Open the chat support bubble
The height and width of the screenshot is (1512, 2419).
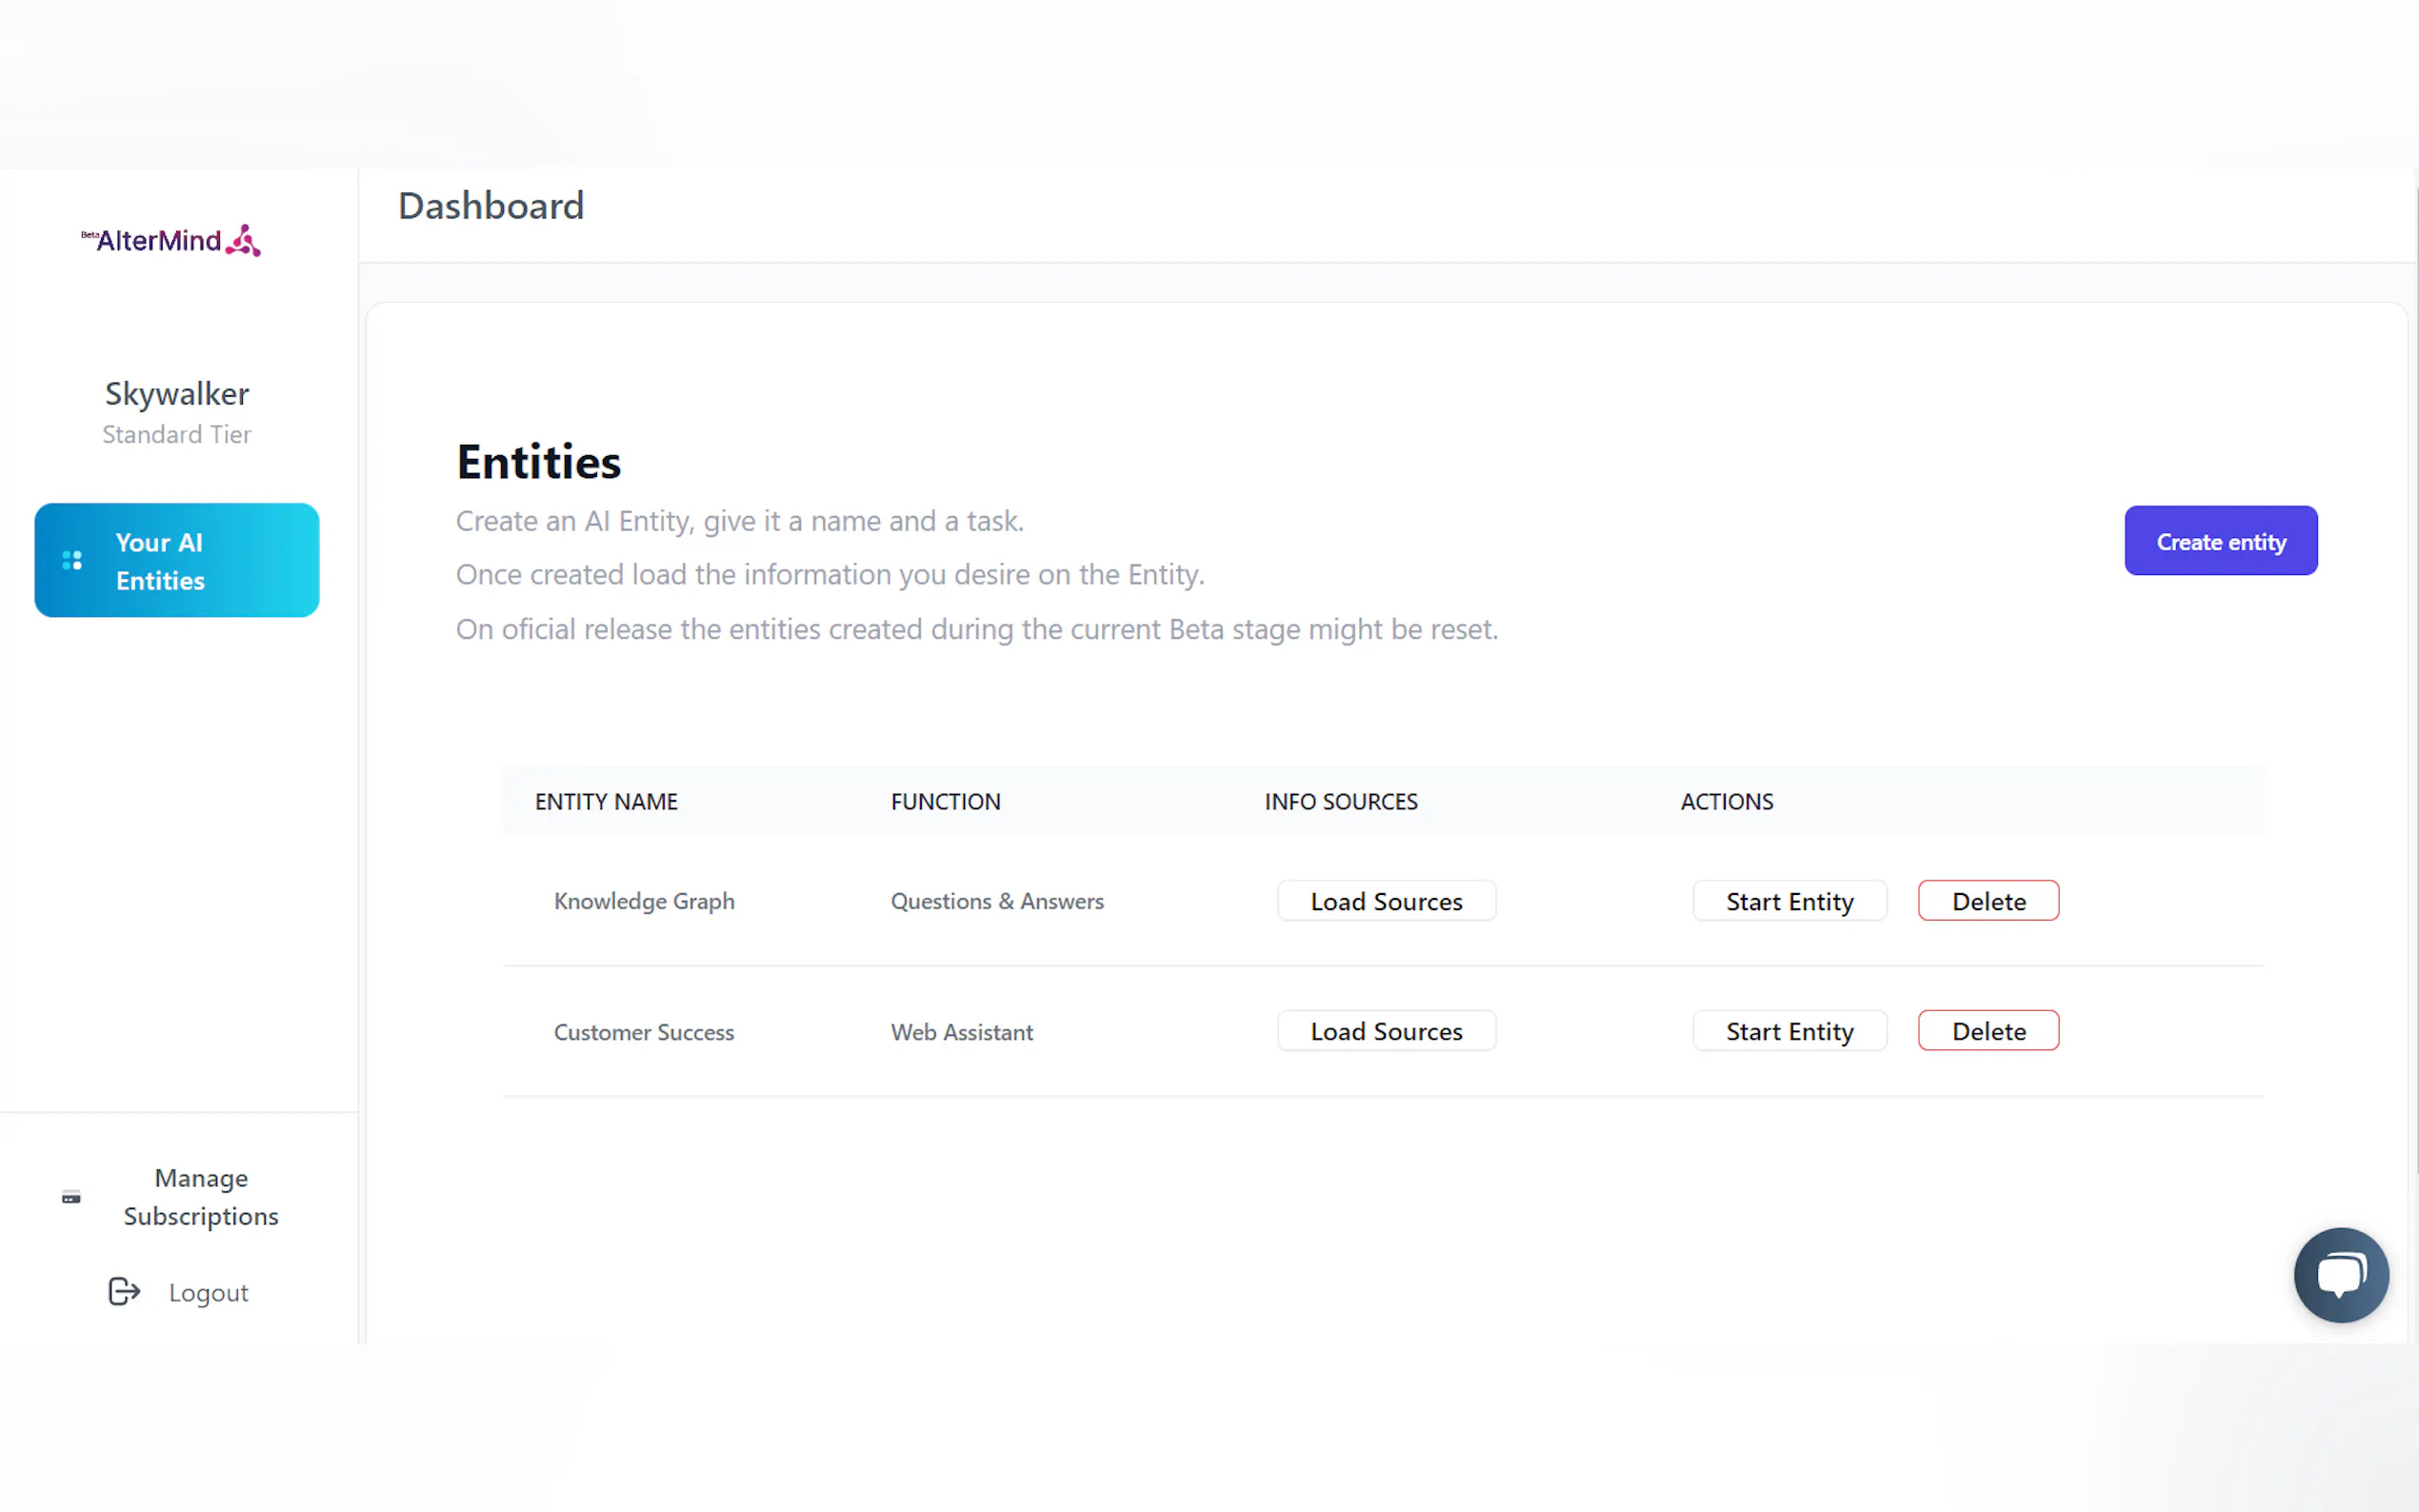coord(2340,1275)
